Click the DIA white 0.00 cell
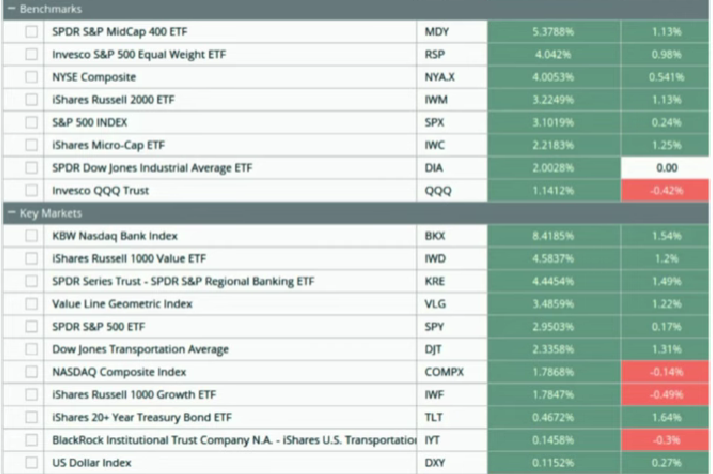Screen dimensions: 713x474 point(664,168)
